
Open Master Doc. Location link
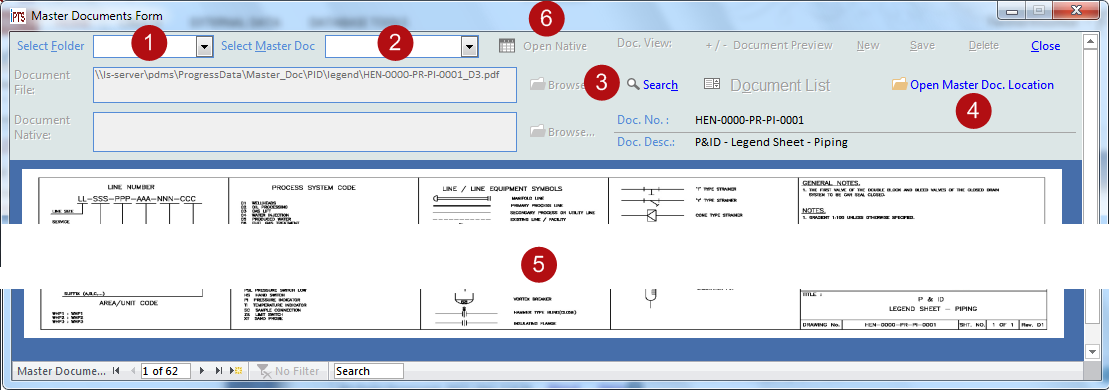pyautogui.click(x=982, y=84)
